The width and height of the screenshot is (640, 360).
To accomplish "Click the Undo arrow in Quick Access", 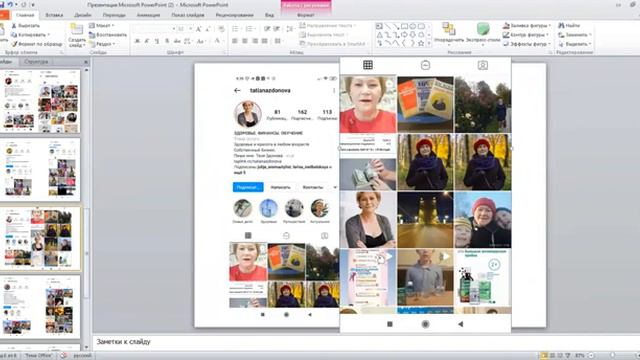I will point(11,5).
